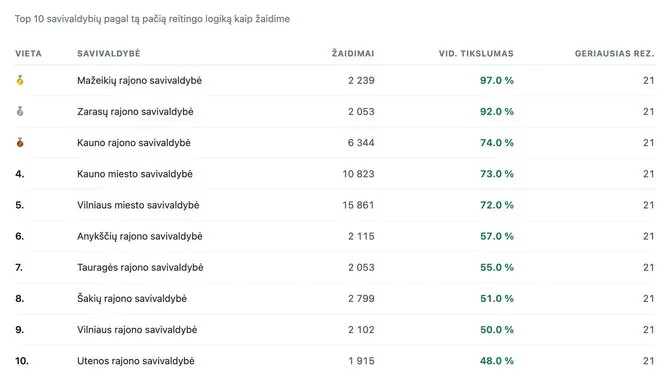
Task: Click the bronze medal icon
Action: coord(20,143)
